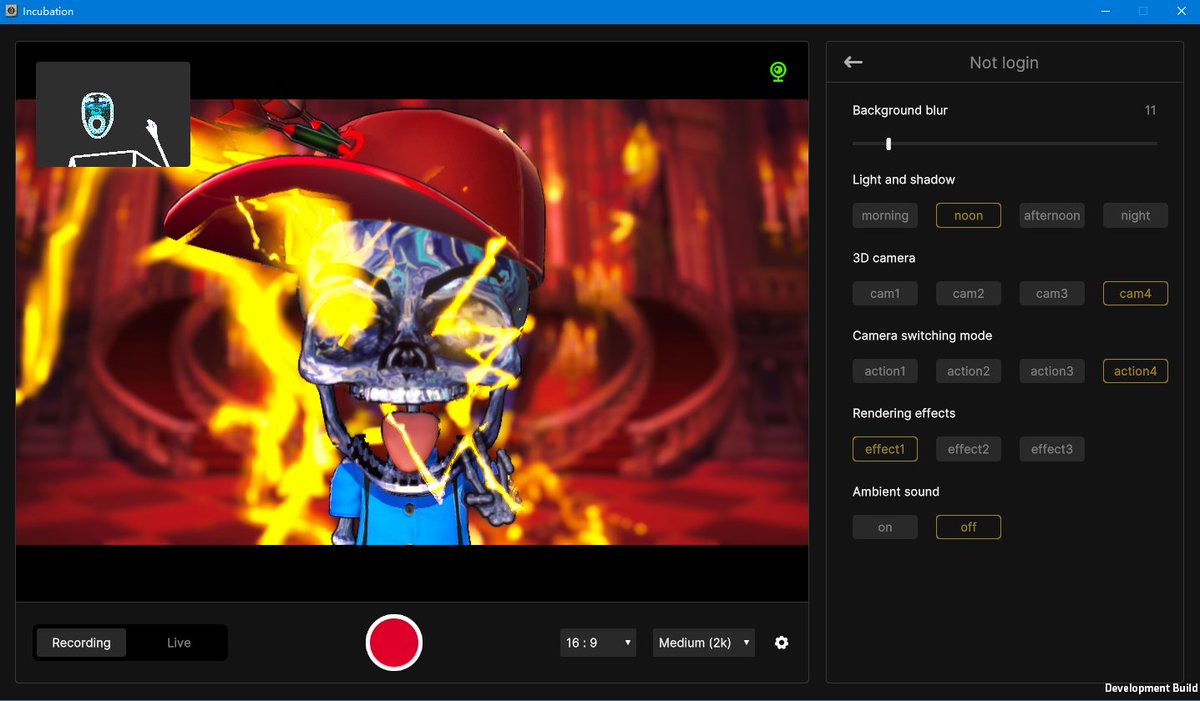Open settings via the gear icon
This screenshot has height=701, width=1200.
tap(782, 643)
